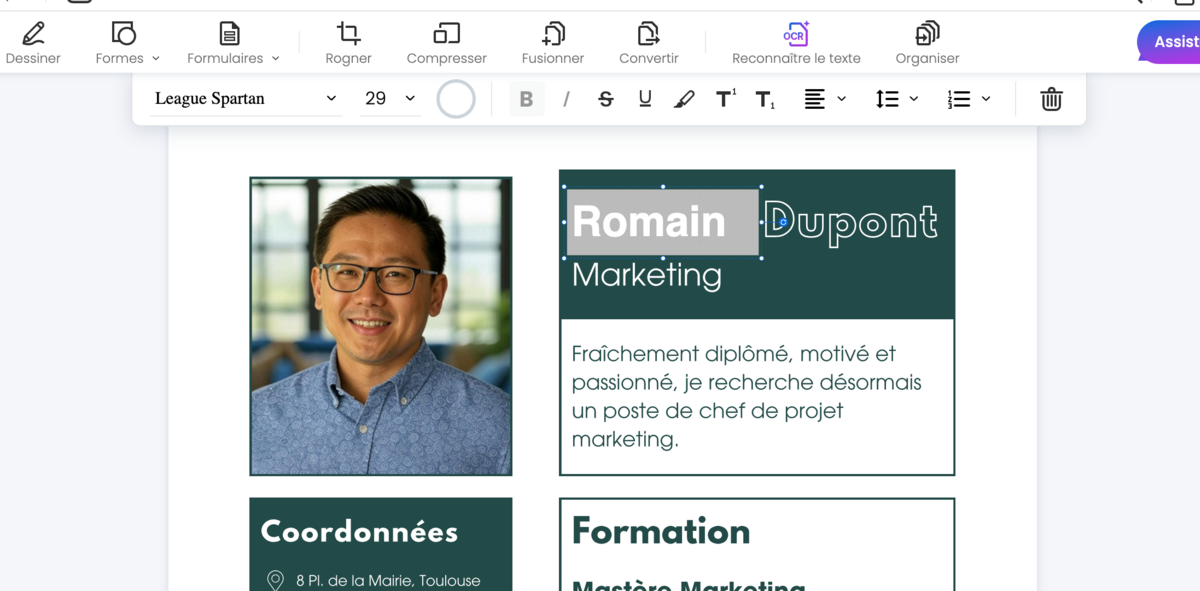Apply subscript formatting
1200x591 pixels.
(x=765, y=99)
